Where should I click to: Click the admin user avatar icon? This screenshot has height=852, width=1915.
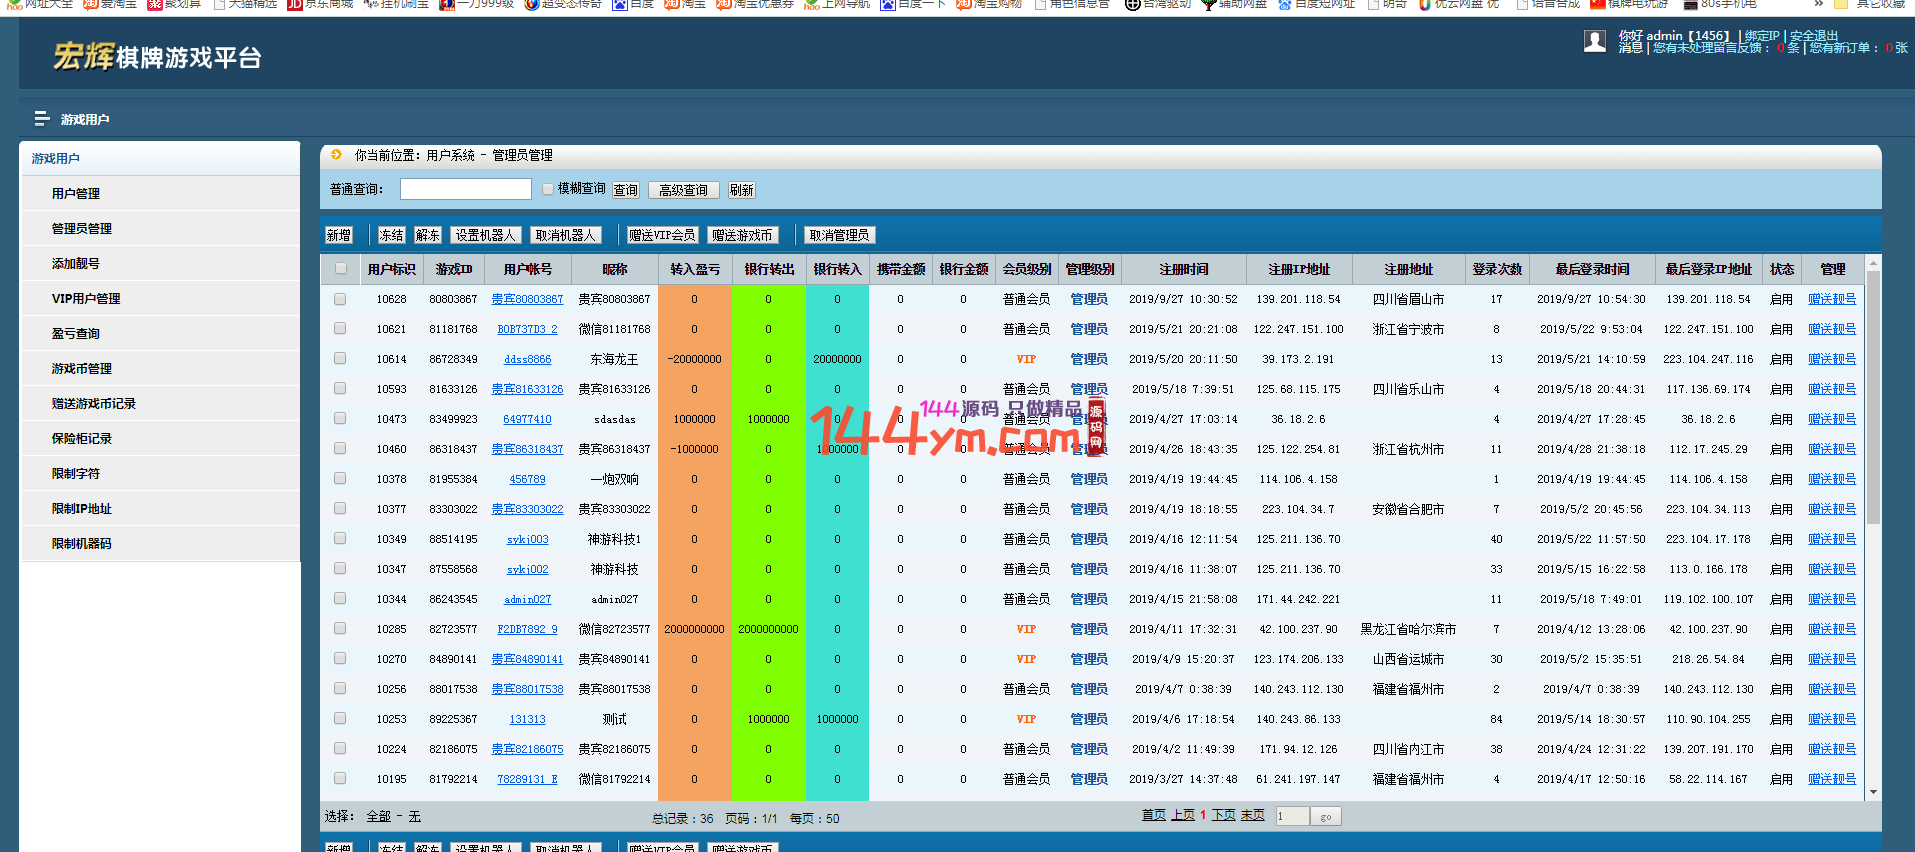pos(1595,41)
